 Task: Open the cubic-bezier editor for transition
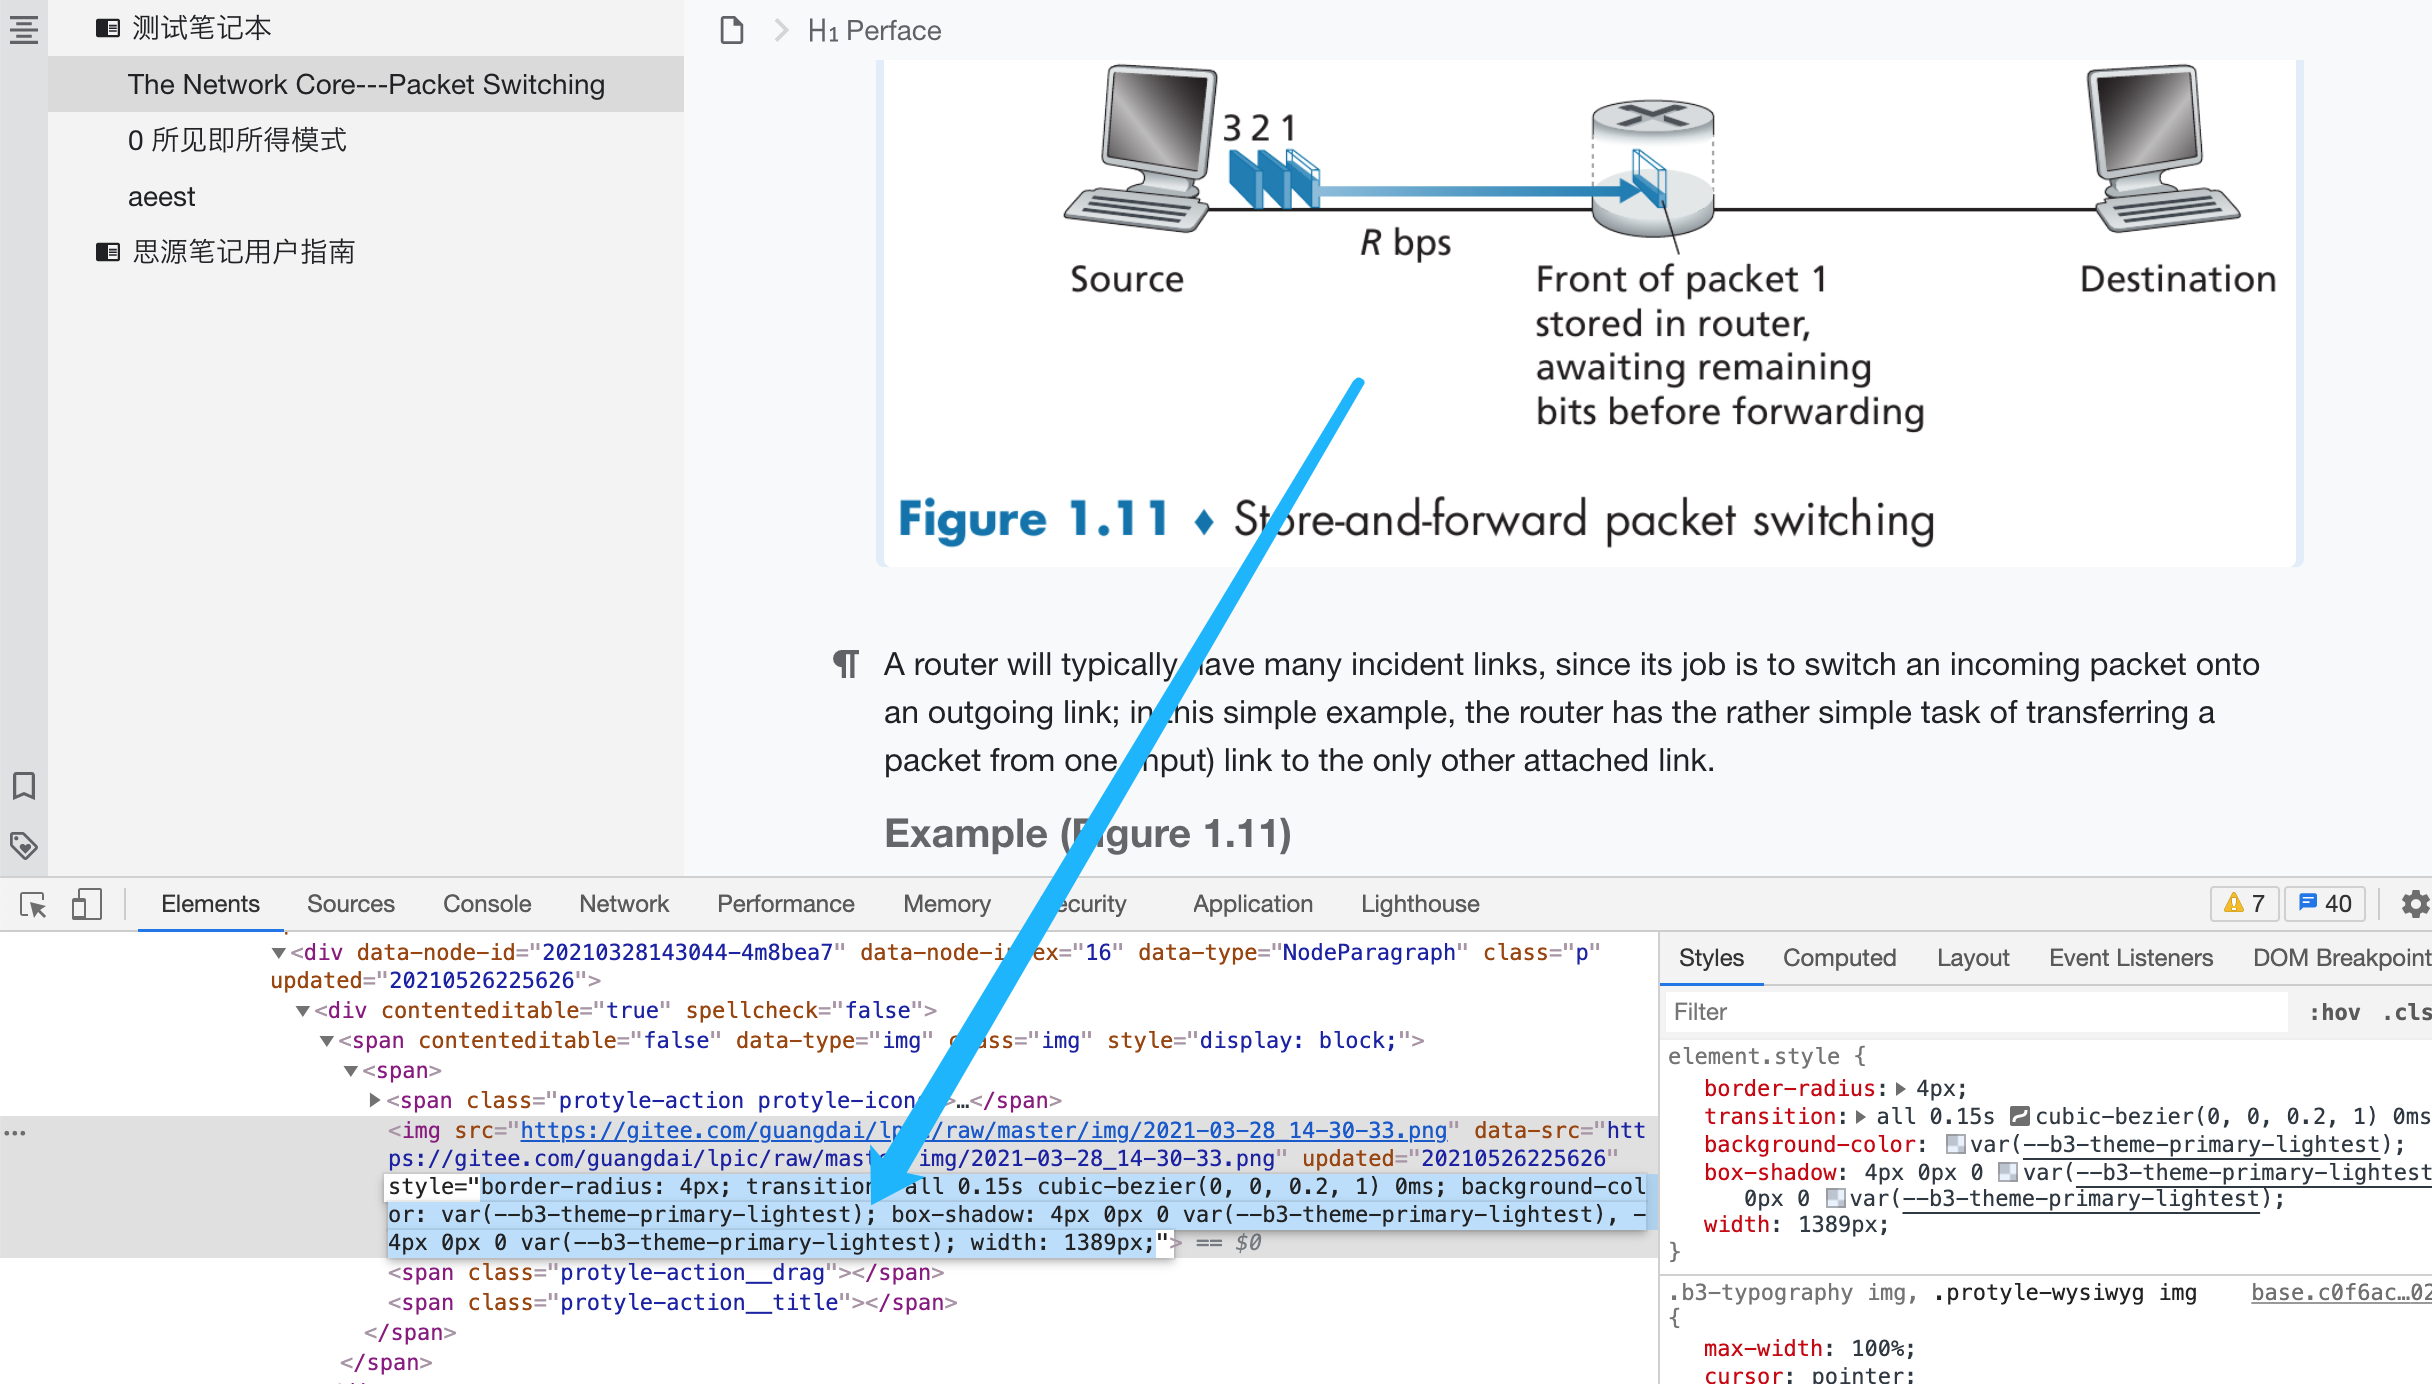pyautogui.click(x=2020, y=1116)
